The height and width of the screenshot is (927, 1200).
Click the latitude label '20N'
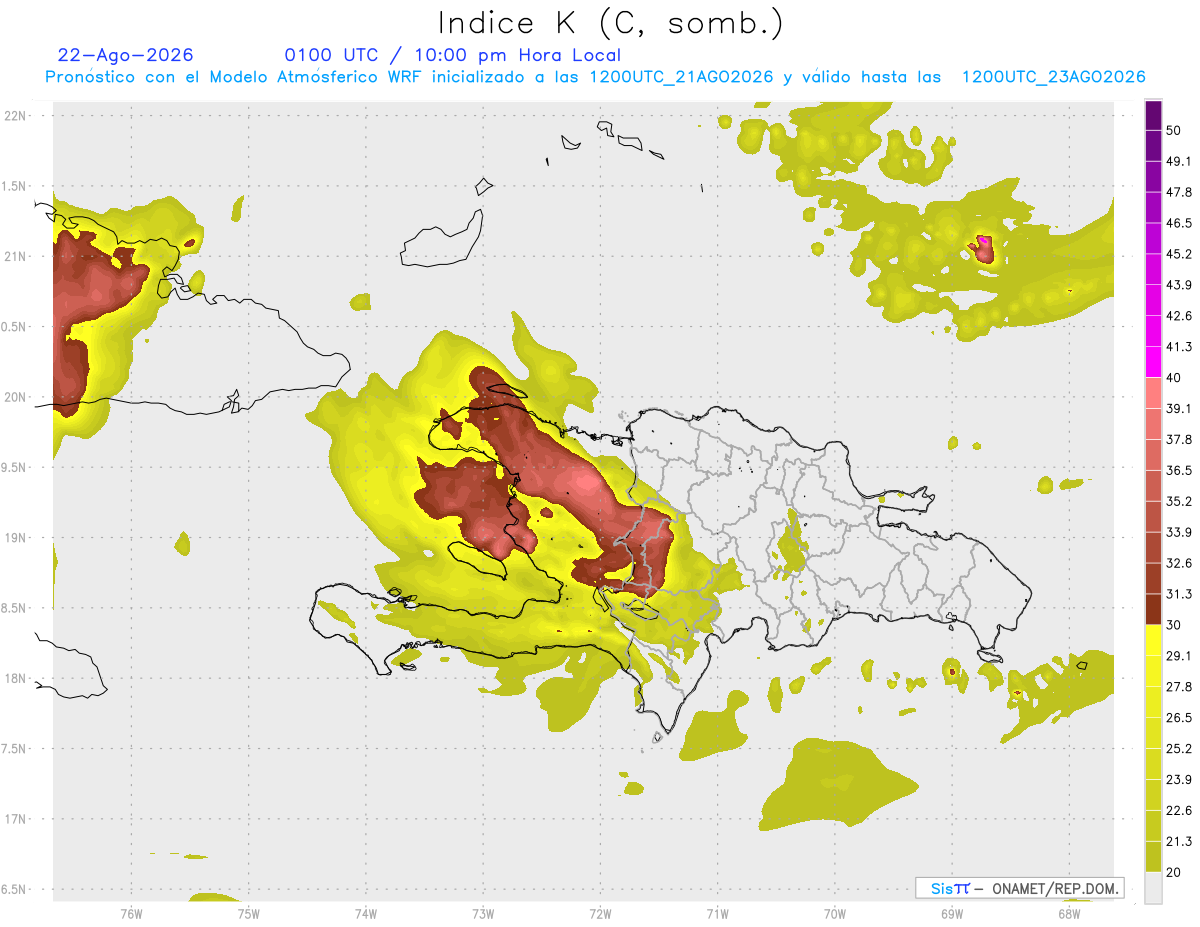click(14, 398)
